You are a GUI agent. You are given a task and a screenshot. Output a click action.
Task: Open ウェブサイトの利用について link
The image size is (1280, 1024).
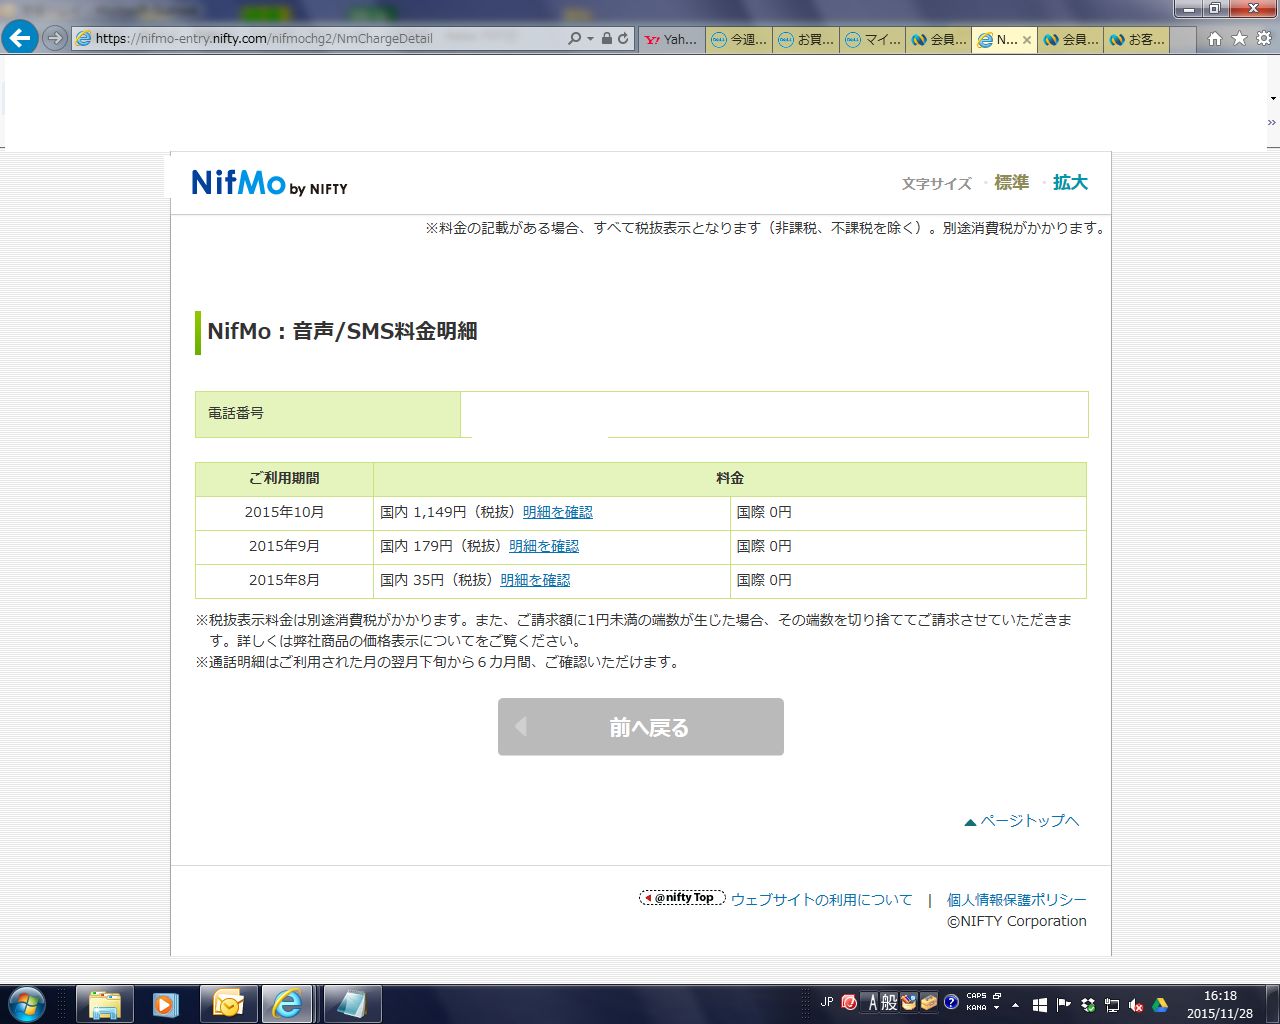822,900
